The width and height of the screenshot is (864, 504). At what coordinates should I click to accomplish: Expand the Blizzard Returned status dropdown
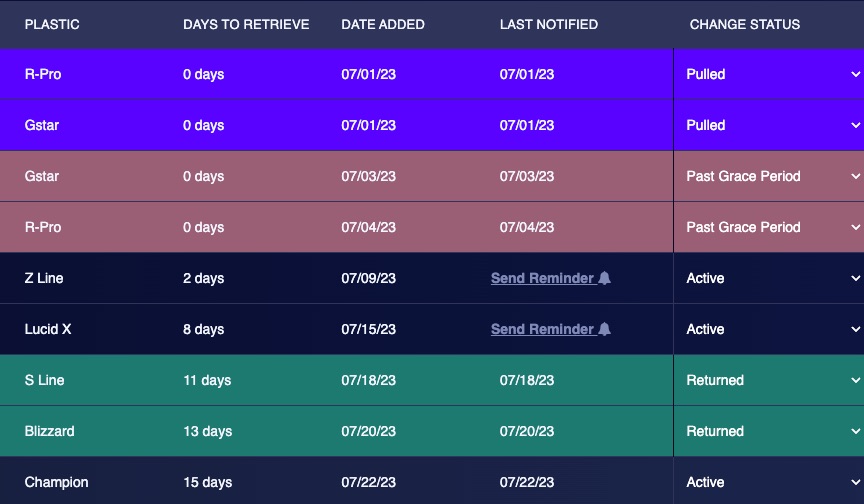[770, 432]
